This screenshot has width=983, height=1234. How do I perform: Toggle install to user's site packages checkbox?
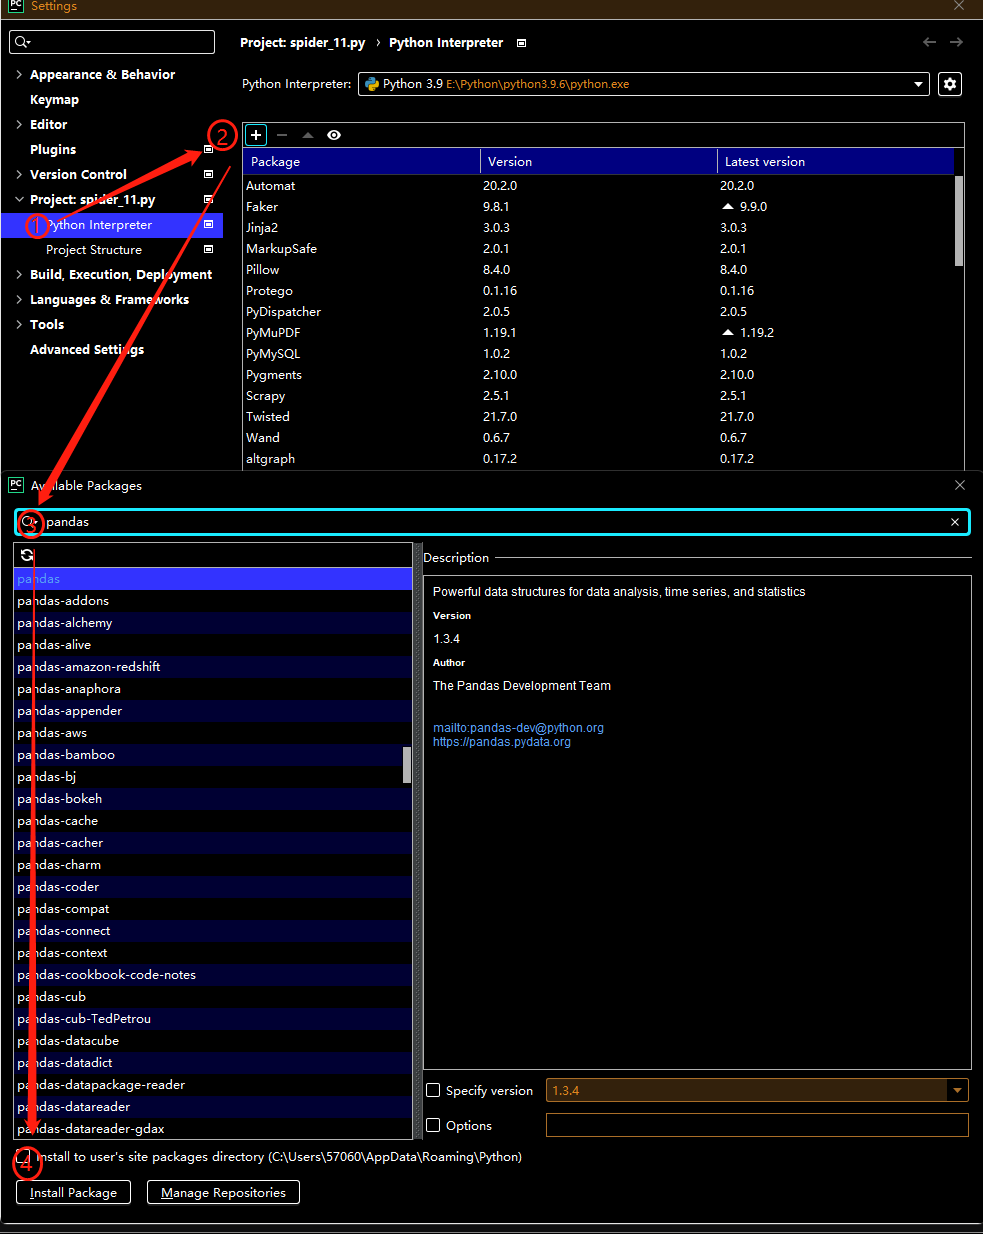22,1156
